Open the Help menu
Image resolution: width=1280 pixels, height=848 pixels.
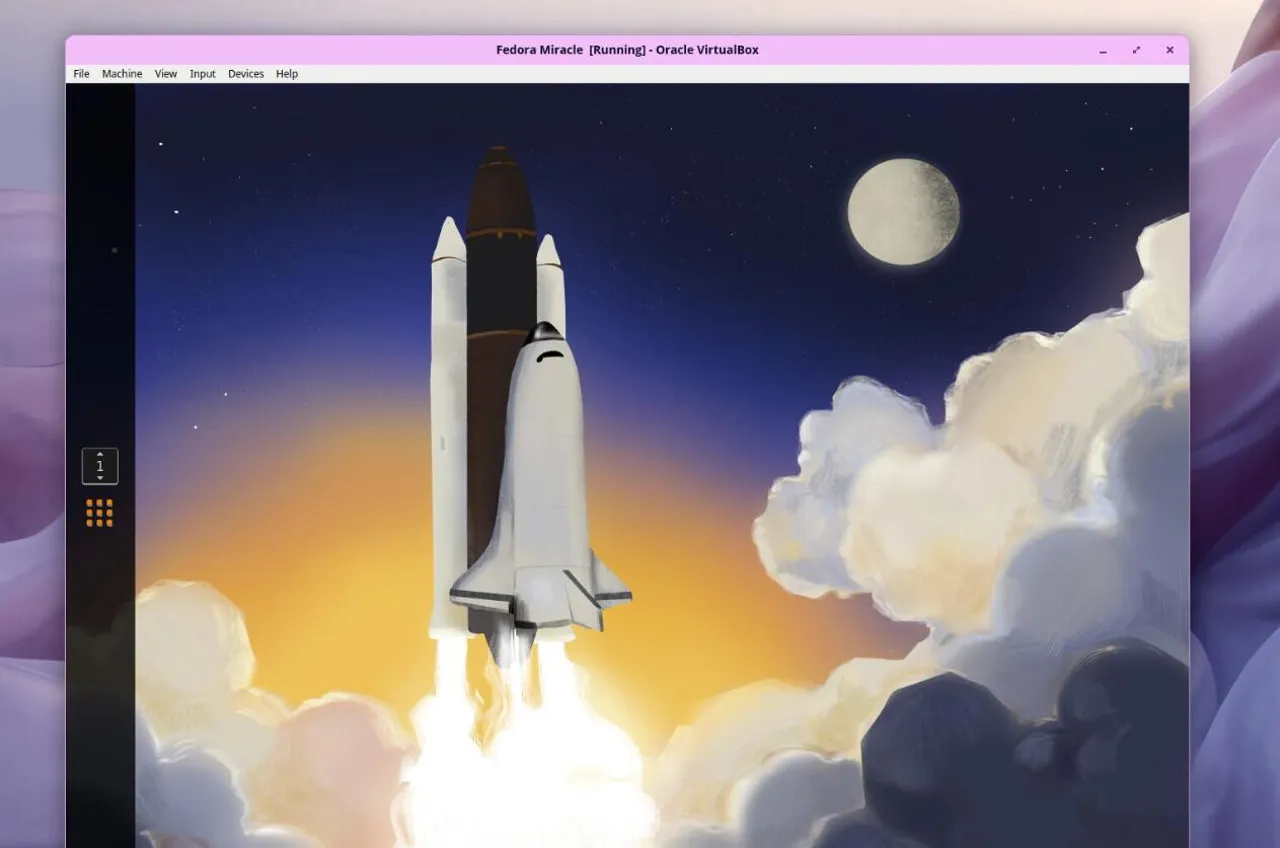tap(287, 74)
